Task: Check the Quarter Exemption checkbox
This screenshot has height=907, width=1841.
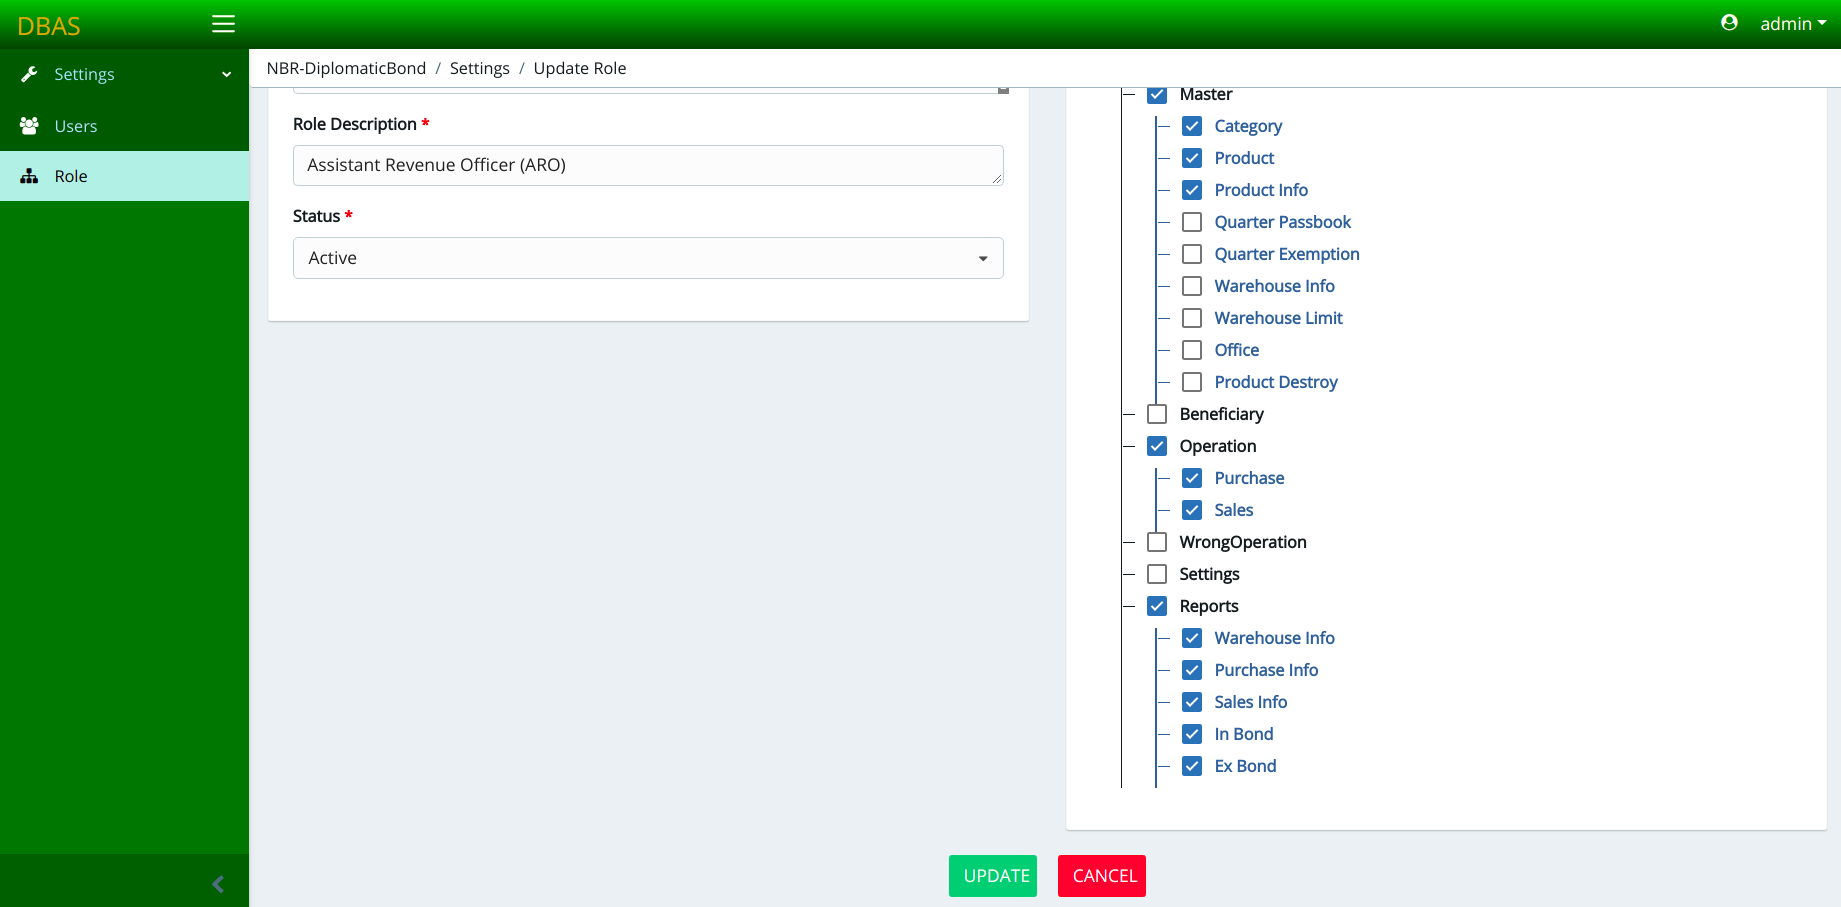Action: [1192, 254]
